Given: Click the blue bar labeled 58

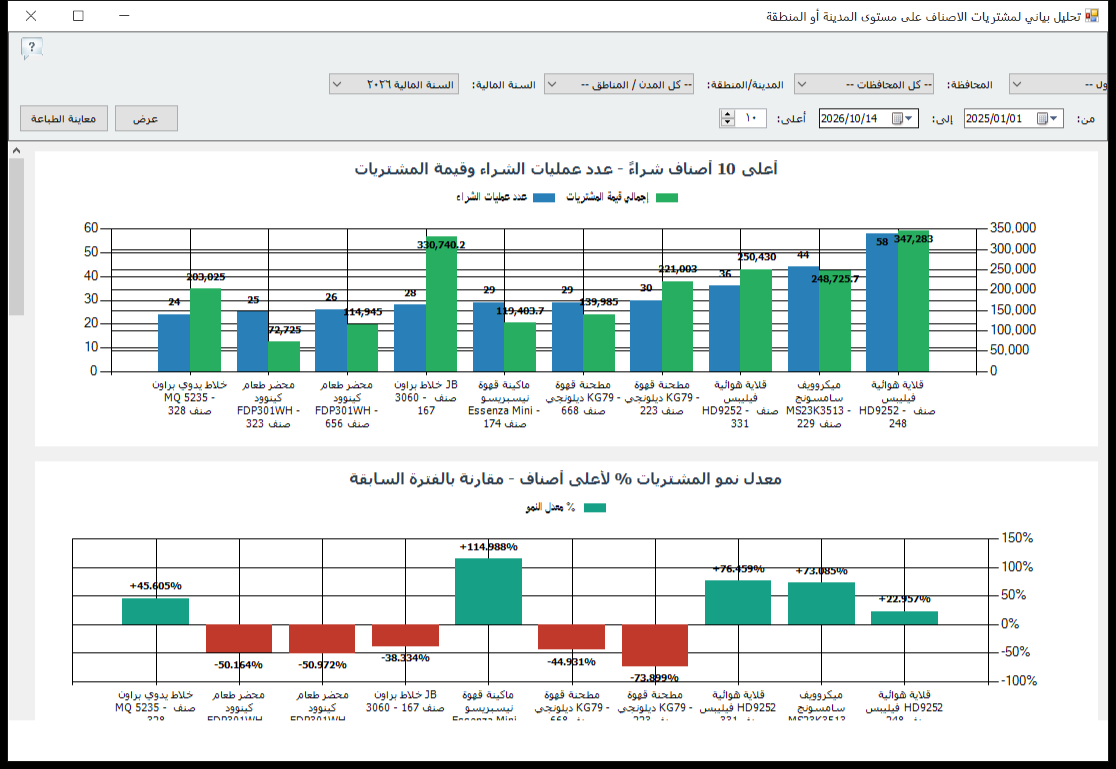Looking at the screenshot, I should click(881, 303).
